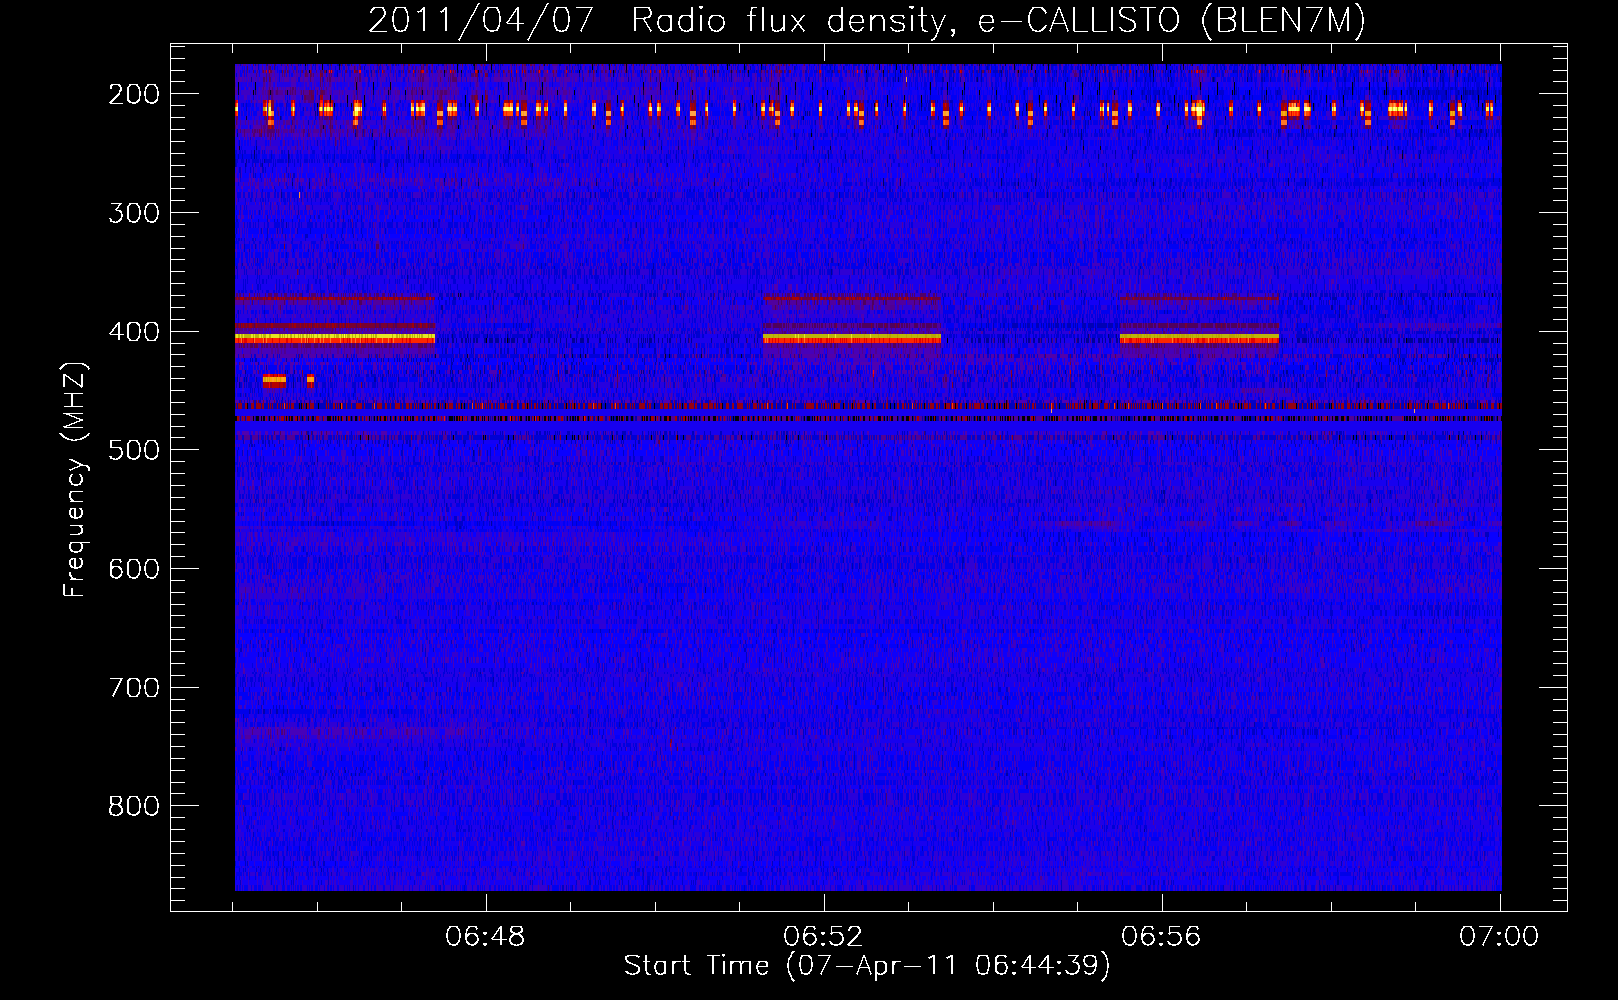Click the 405 MHz band near 06:52
The width and height of the screenshot is (1618, 1000).
[852, 339]
